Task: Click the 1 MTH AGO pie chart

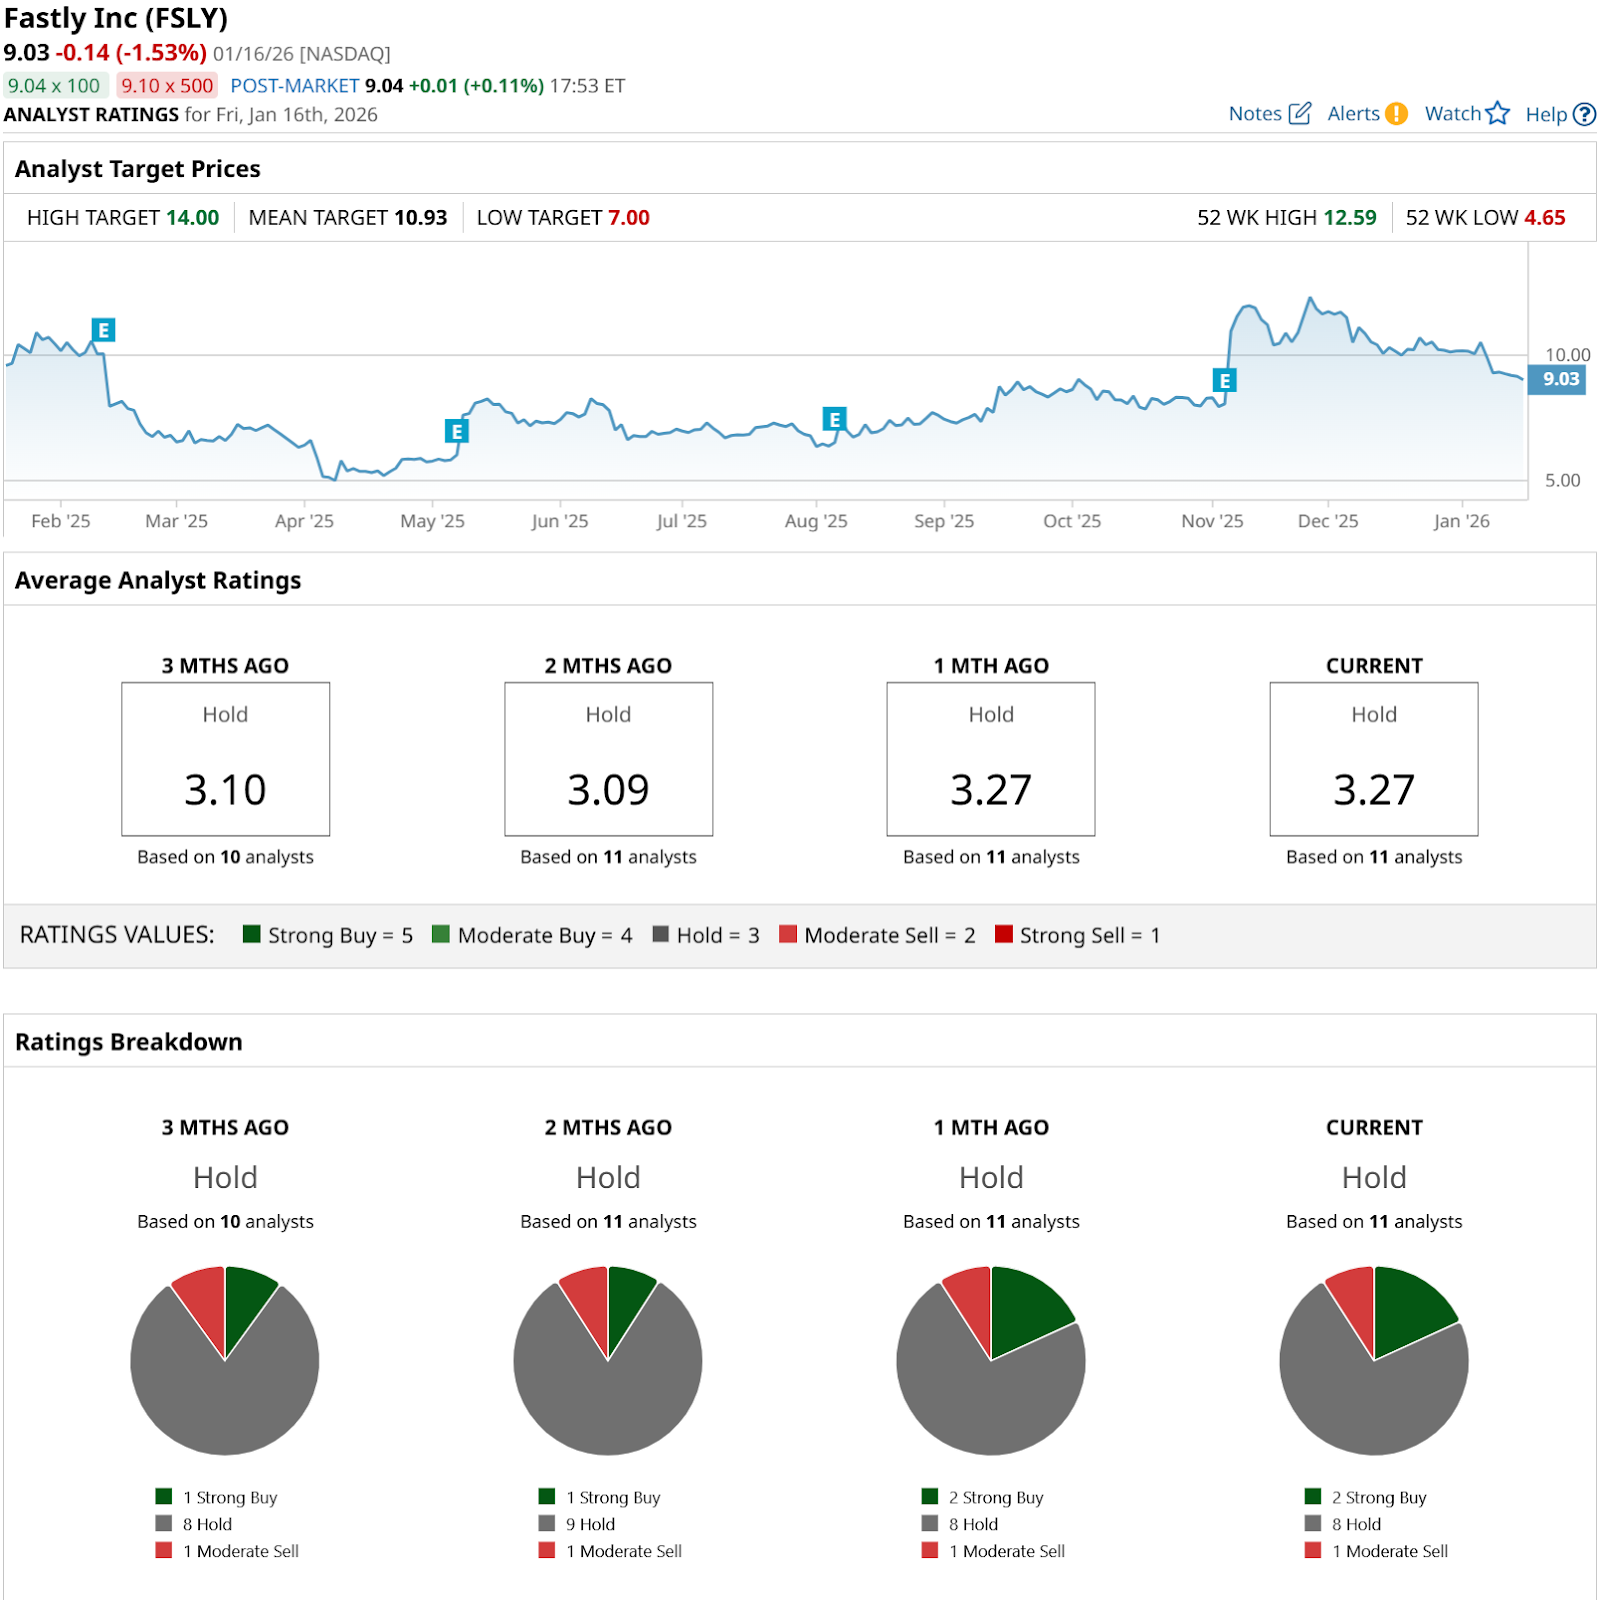Action: tap(991, 1360)
